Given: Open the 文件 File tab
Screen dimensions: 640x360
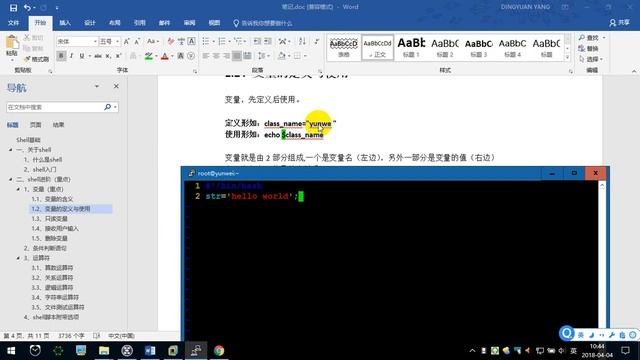Looking at the screenshot, I should point(13,23).
